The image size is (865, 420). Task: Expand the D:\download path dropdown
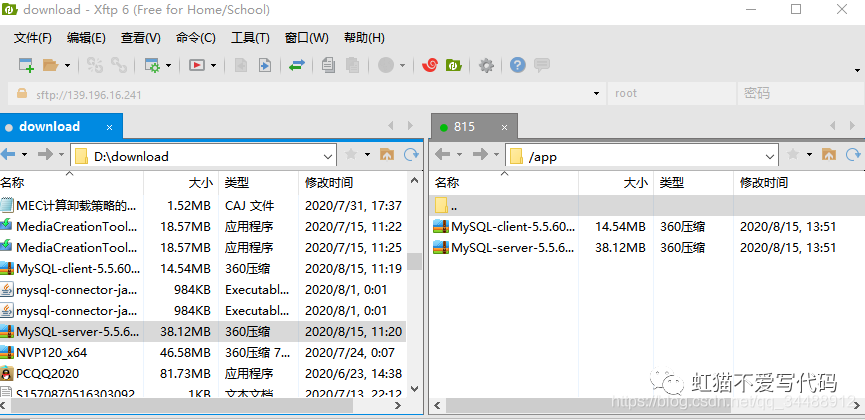click(328, 157)
